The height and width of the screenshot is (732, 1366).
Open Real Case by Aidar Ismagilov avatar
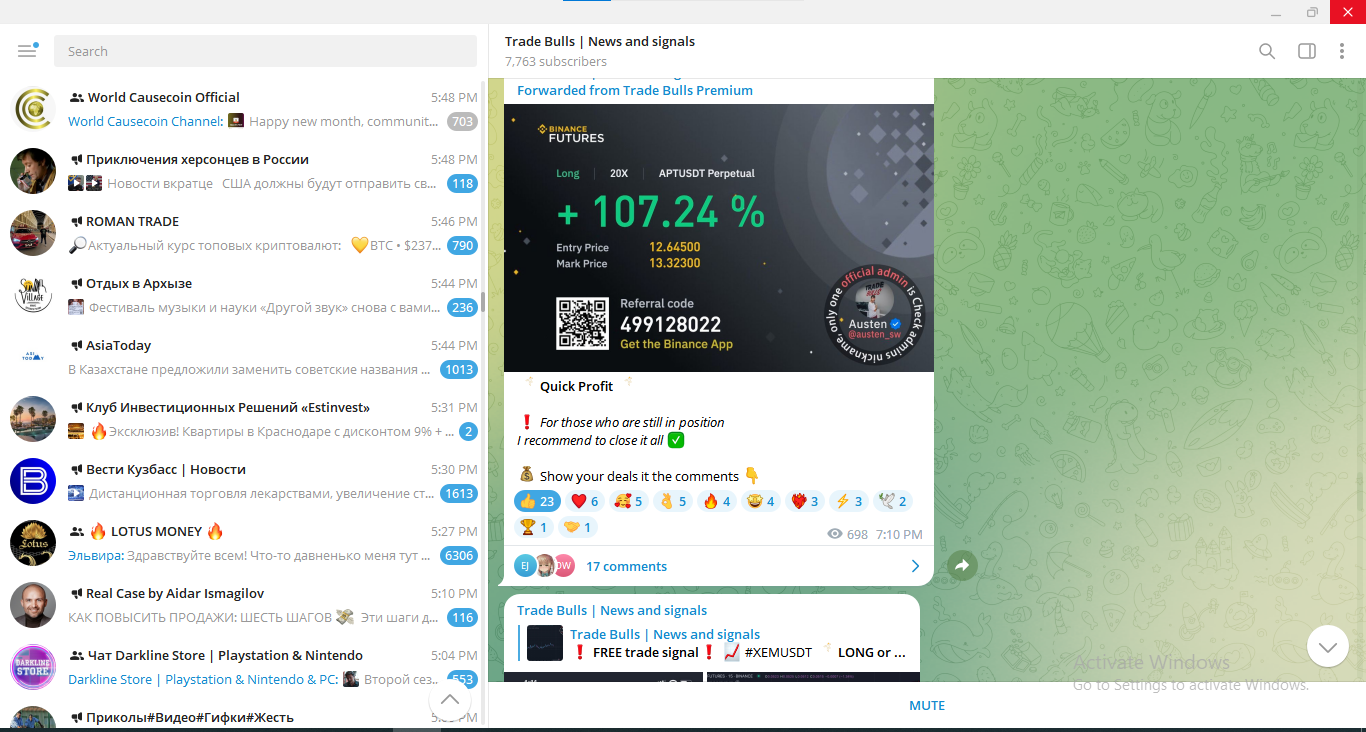(x=33, y=605)
